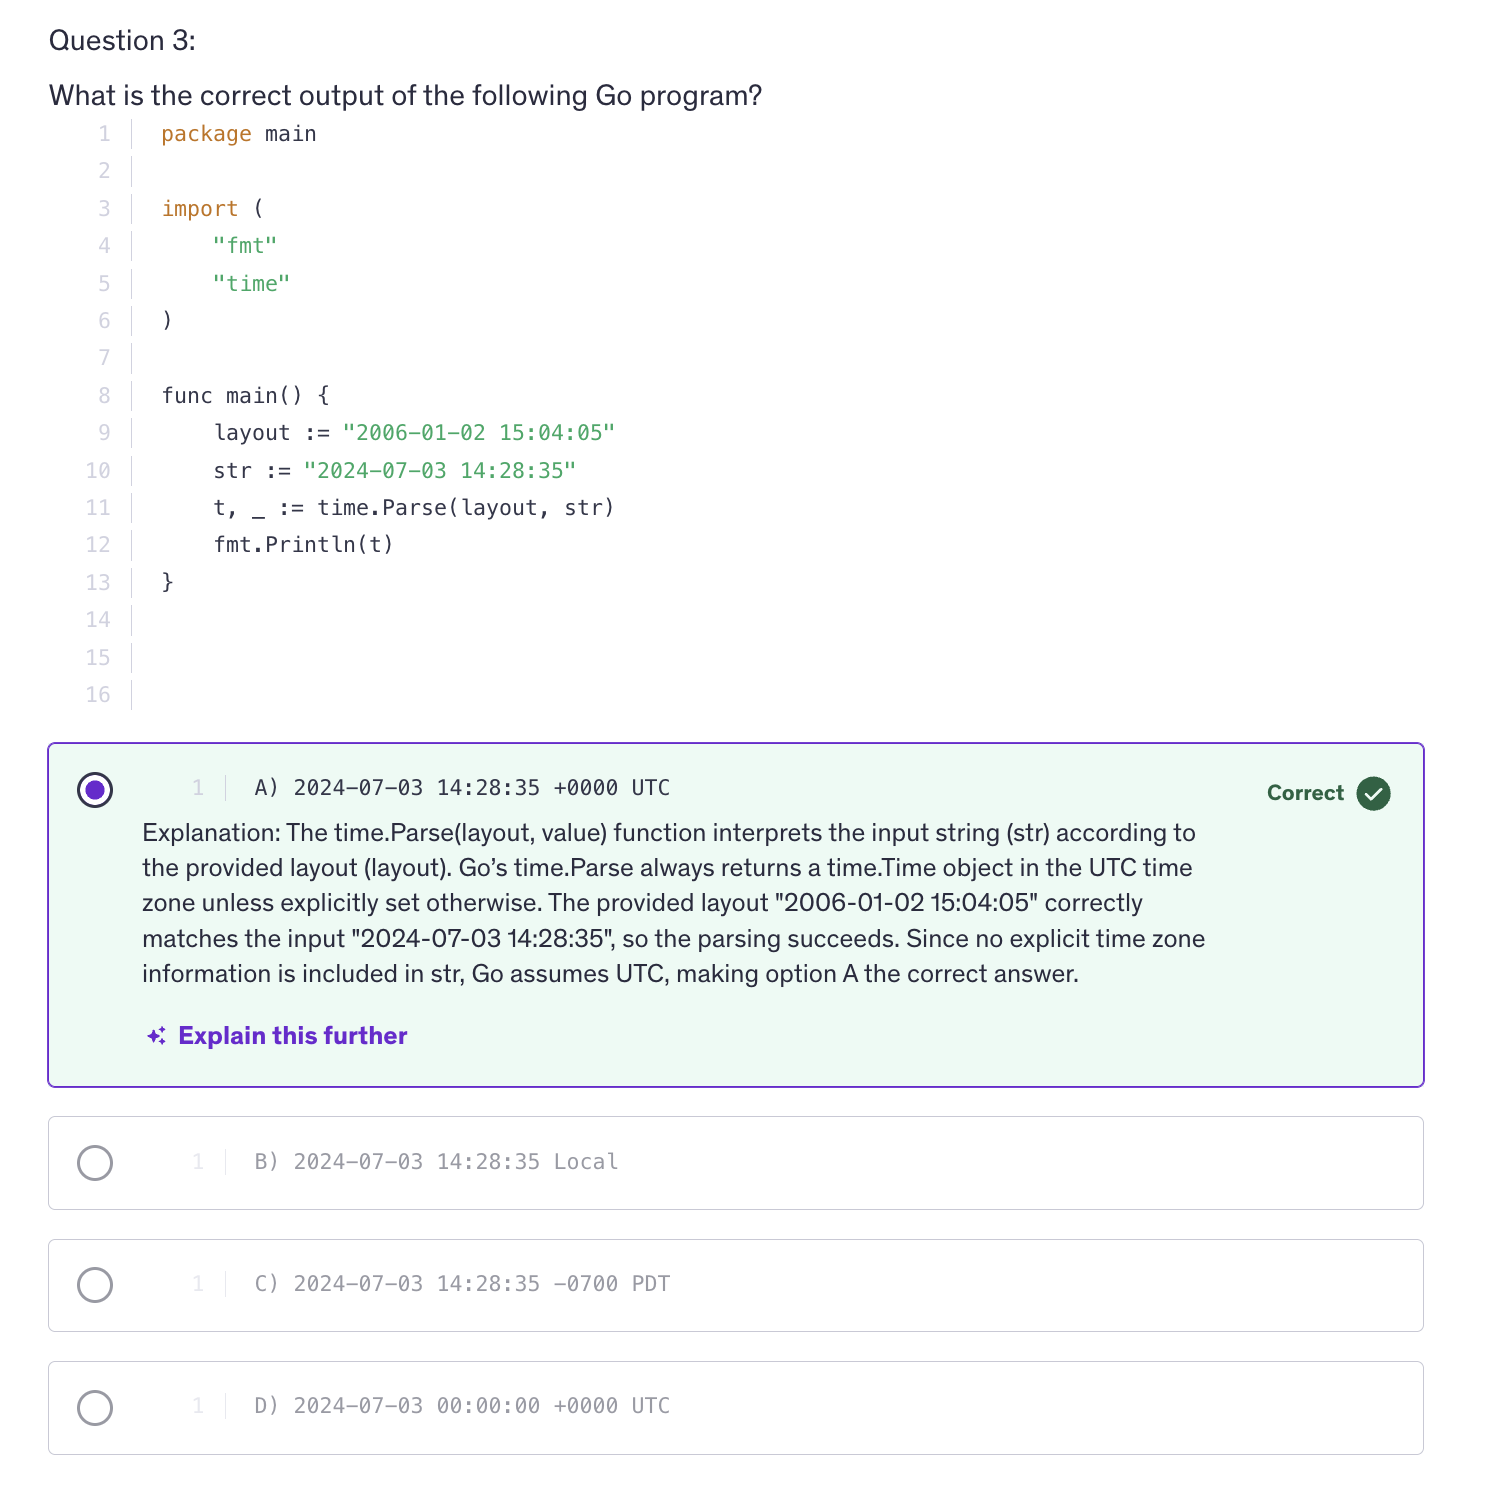Screen dimensions: 1488x1492
Task: Click the sparkle icon beside Explain this further
Action: click(x=156, y=1036)
